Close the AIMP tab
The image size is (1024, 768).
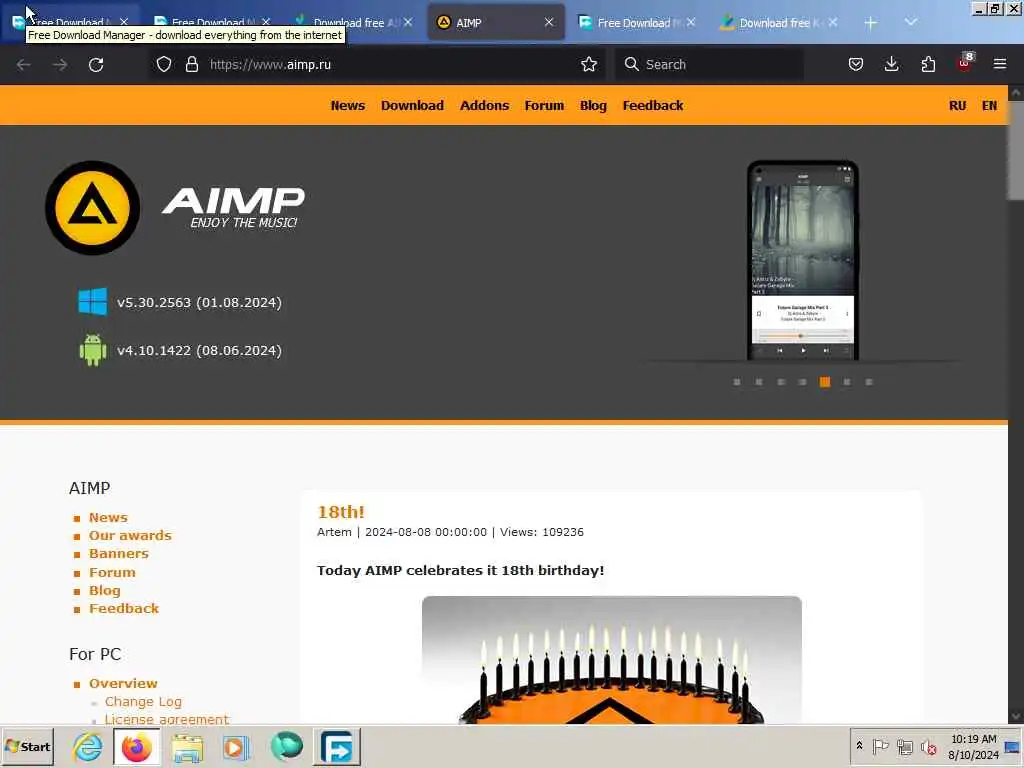(x=549, y=23)
